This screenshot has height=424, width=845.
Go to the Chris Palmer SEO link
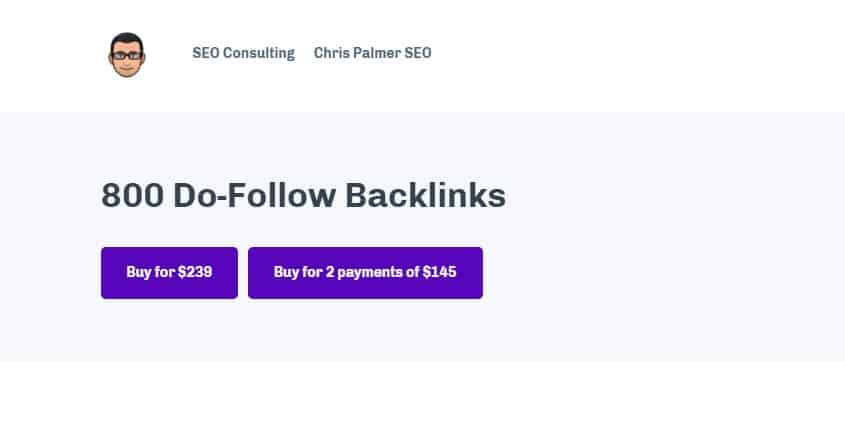[372, 53]
